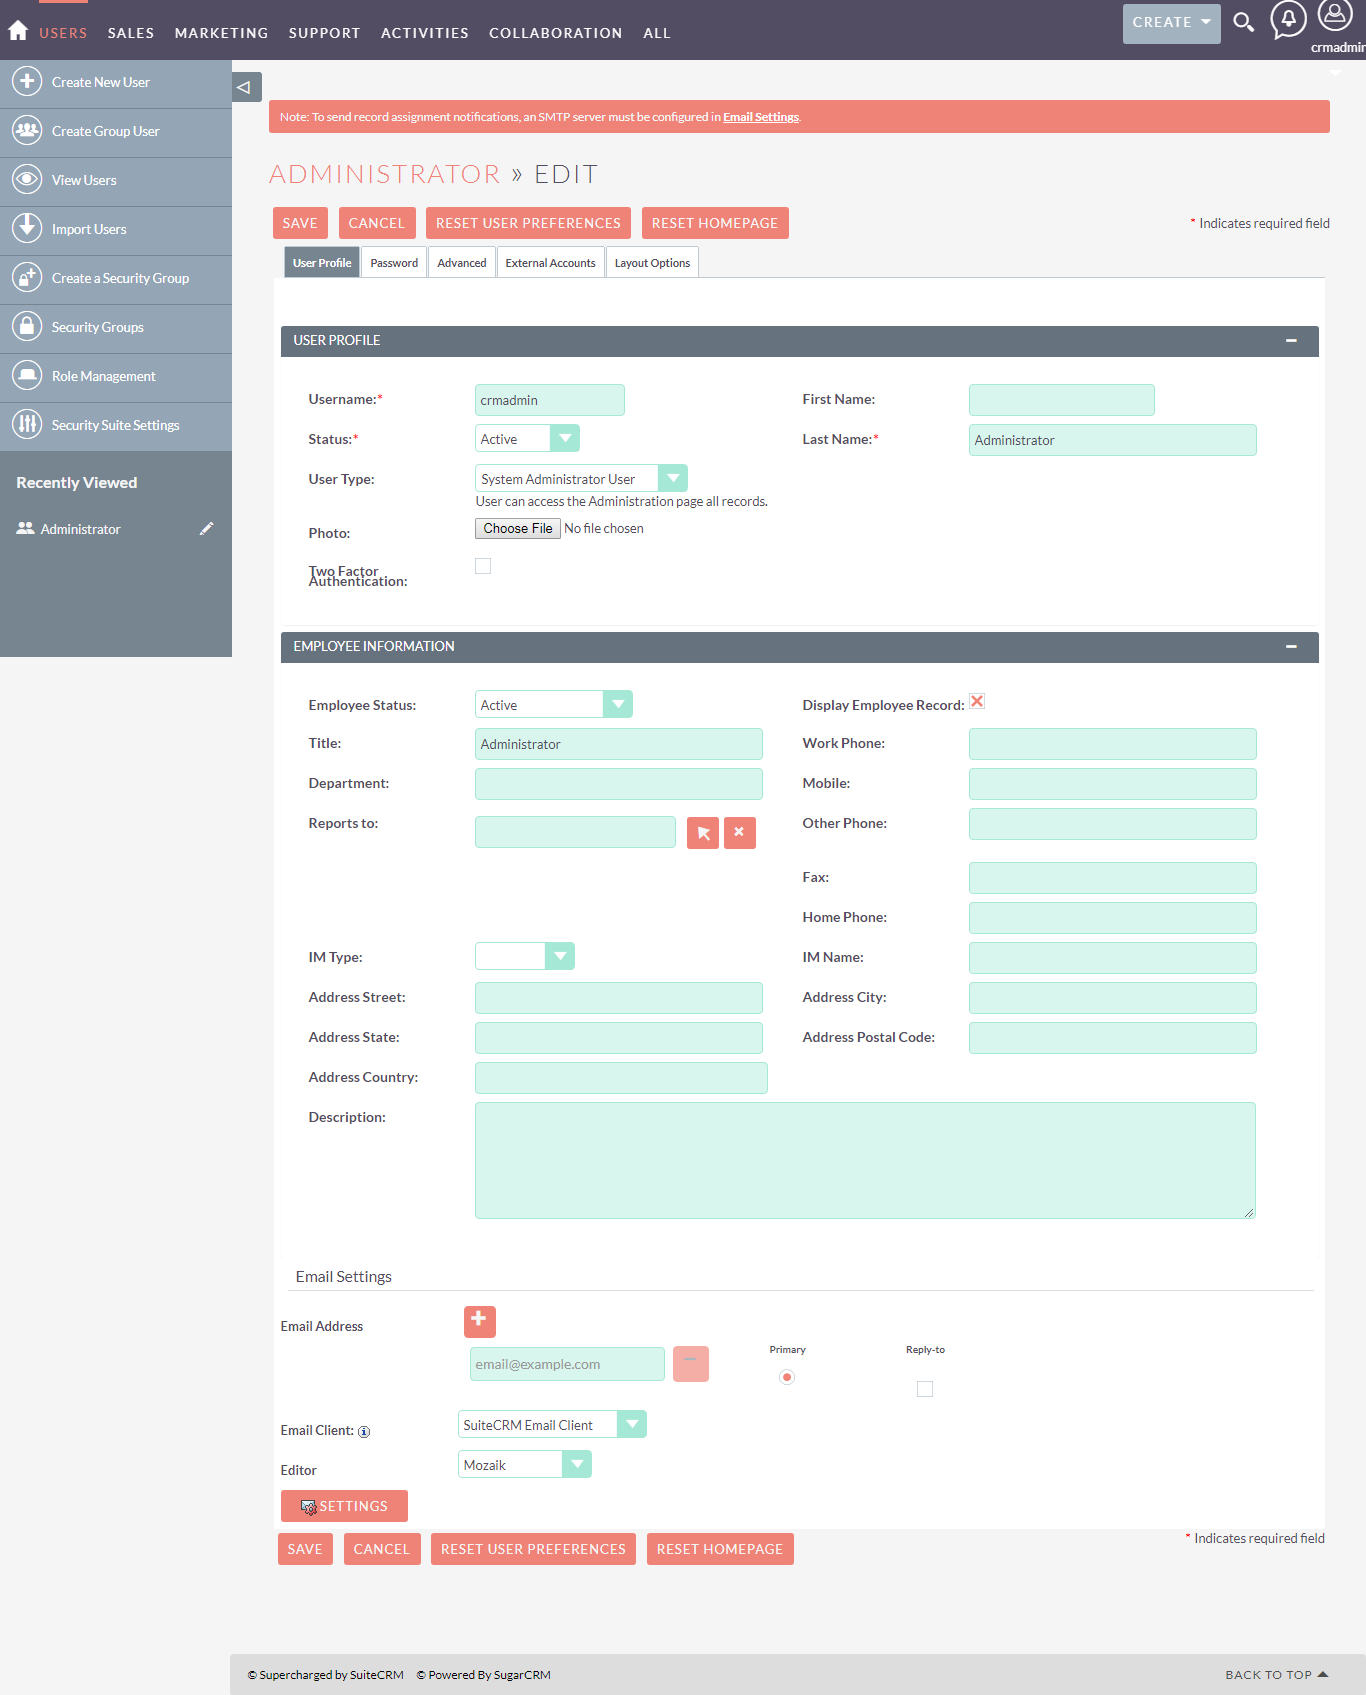Open the Email Settings link in notice
1366x1695 pixels.
point(761,117)
